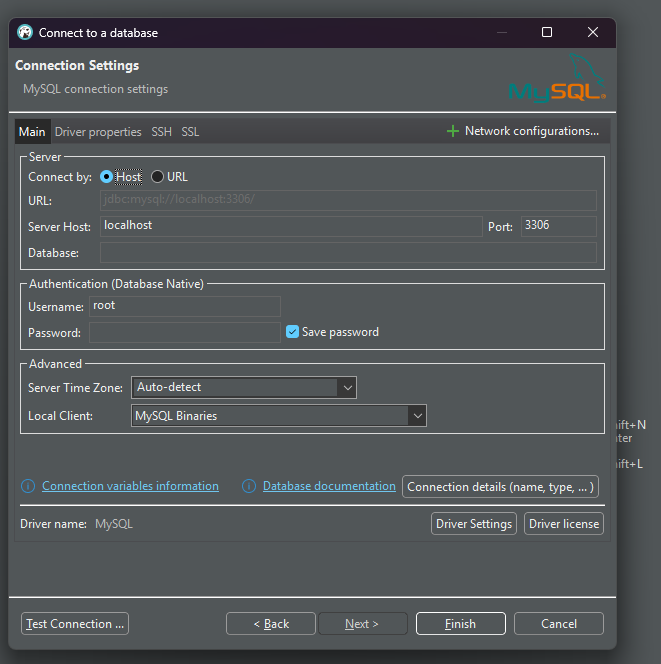Open Connection details (name, type, ...)

[x=501, y=487]
